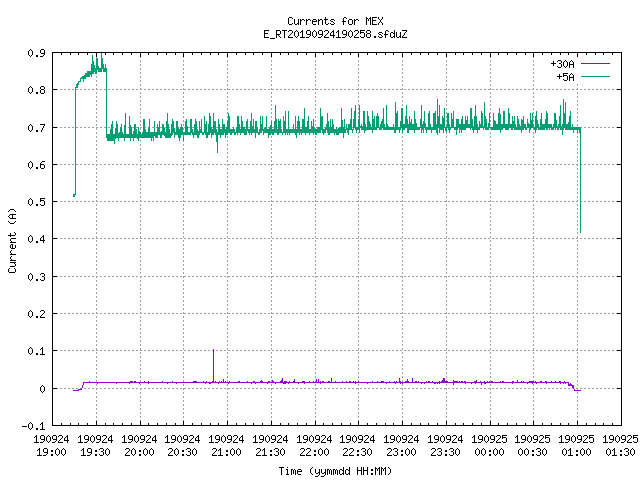Click the 0.3 y-axis tick label
Viewport: 640px width, 480px height.
coord(36,277)
